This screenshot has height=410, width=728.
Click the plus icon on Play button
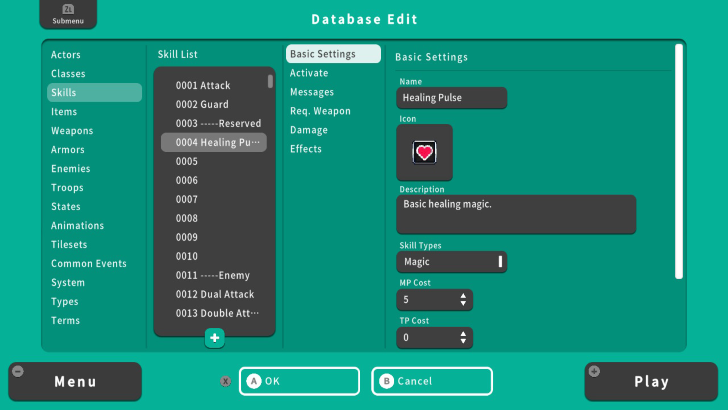tap(594, 371)
